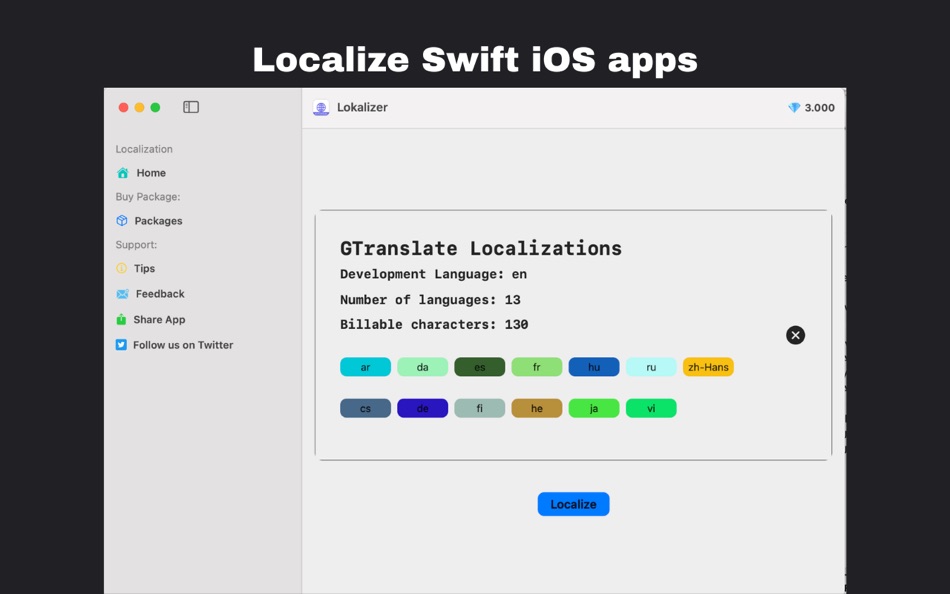950x594 pixels.
Task: Toggle the sidebar with the sidebar icon
Action: point(191,107)
